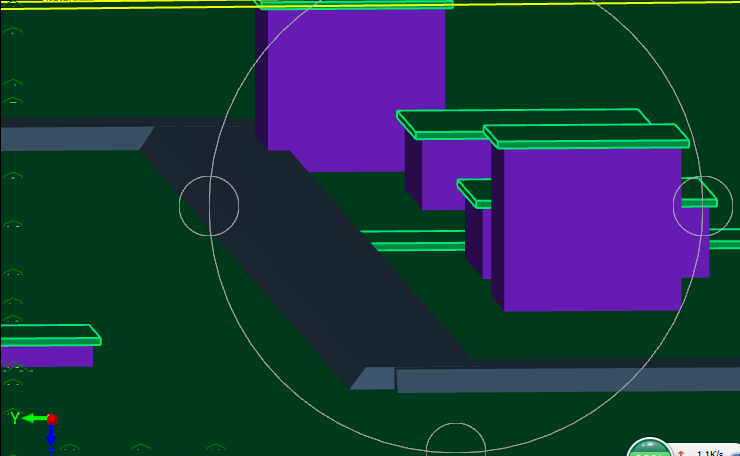
Task: Click the green Y axis arrow
Action: pyautogui.click(x=34, y=419)
